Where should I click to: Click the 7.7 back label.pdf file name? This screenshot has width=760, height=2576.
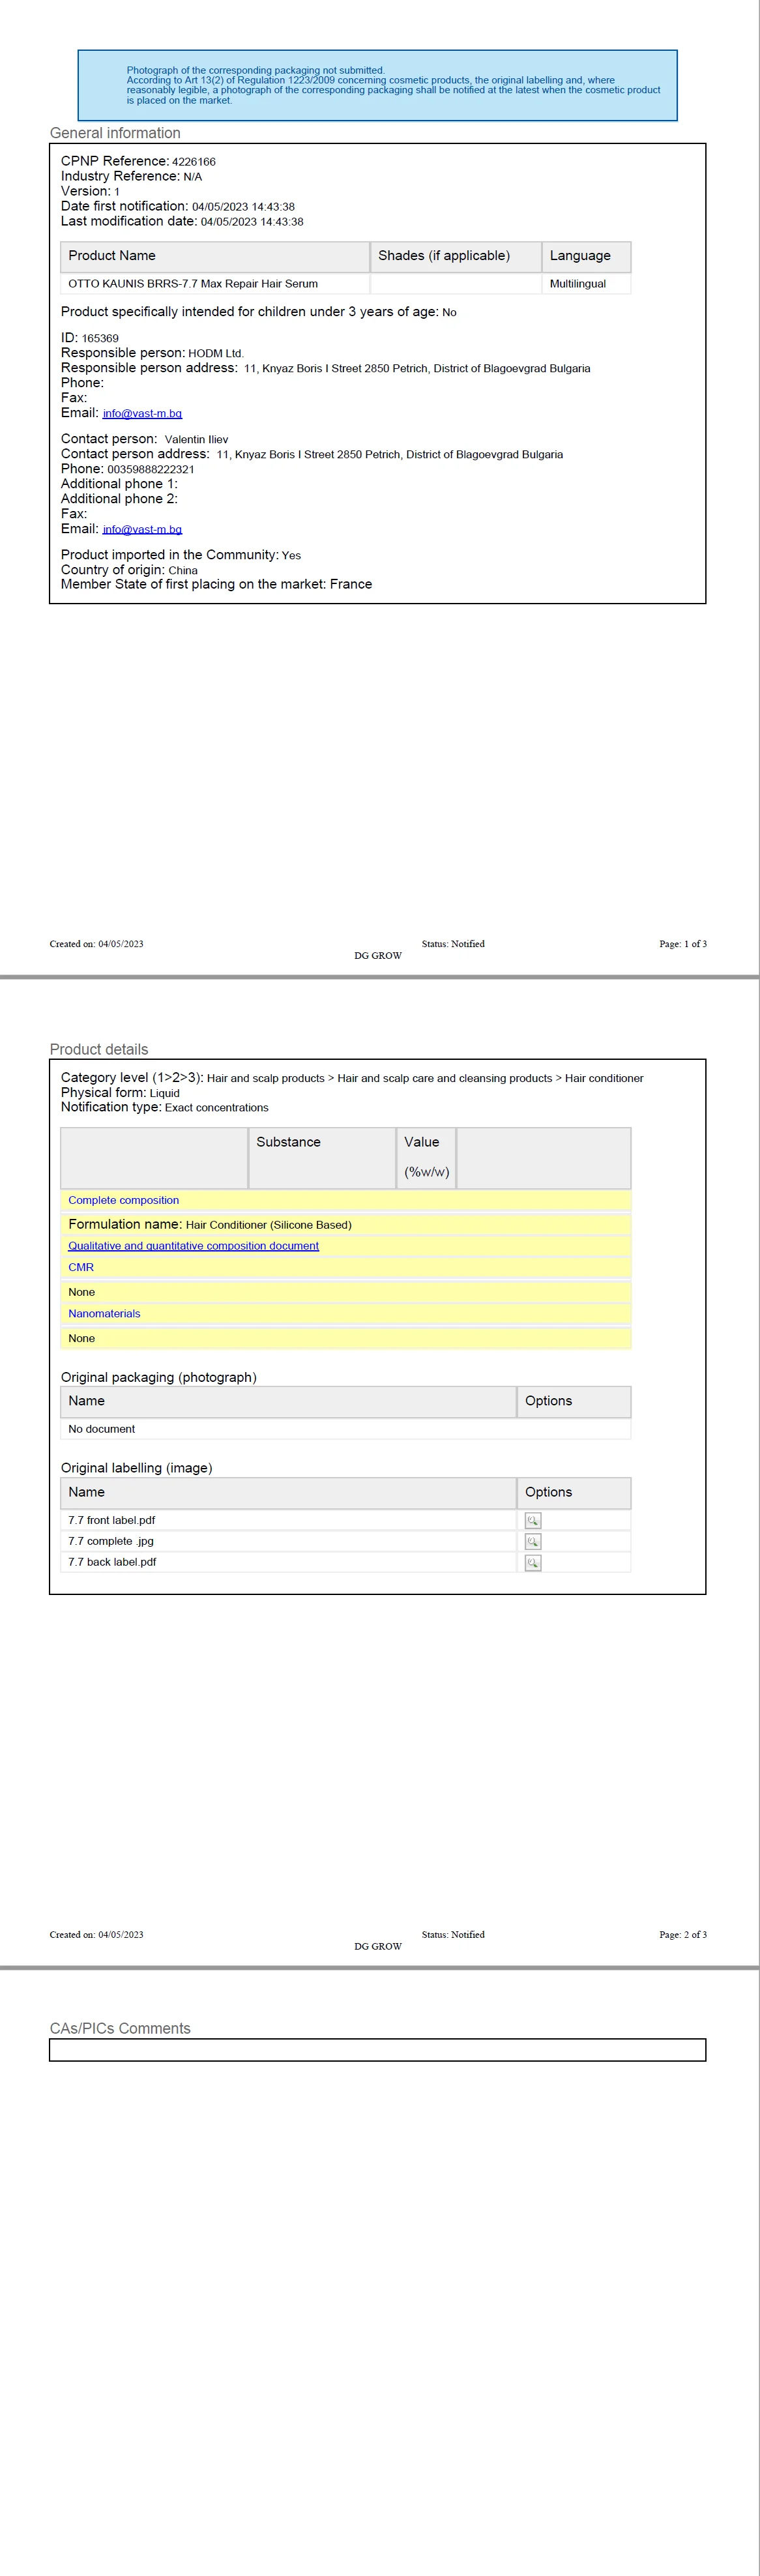(x=112, y=1562)
